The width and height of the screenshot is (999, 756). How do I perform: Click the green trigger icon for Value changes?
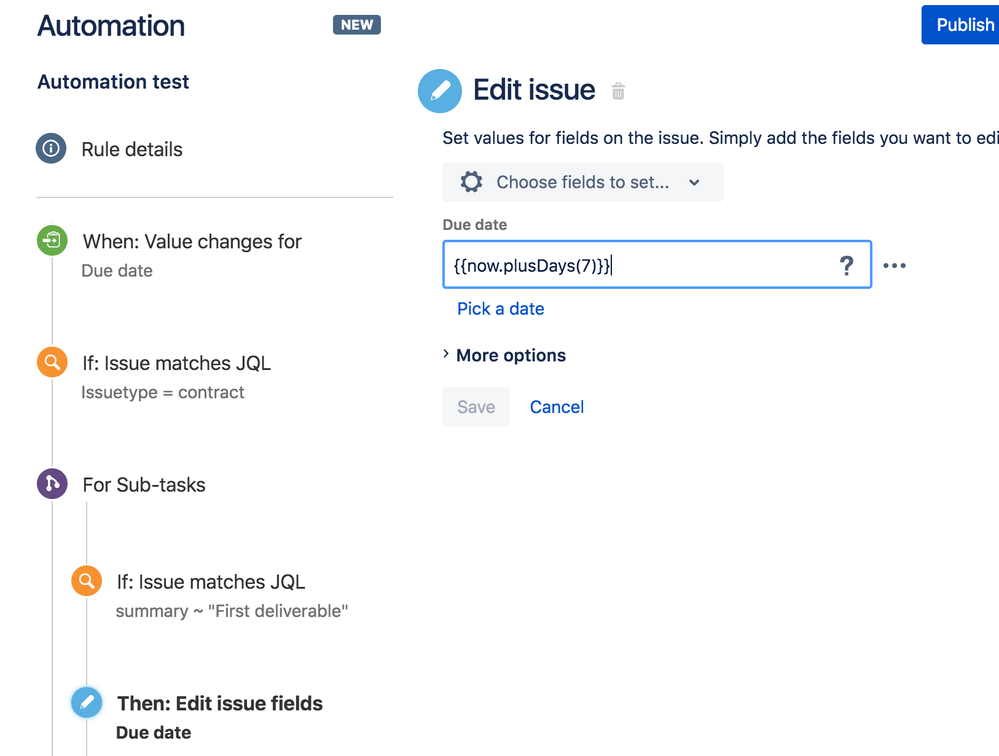pos(52,241)
